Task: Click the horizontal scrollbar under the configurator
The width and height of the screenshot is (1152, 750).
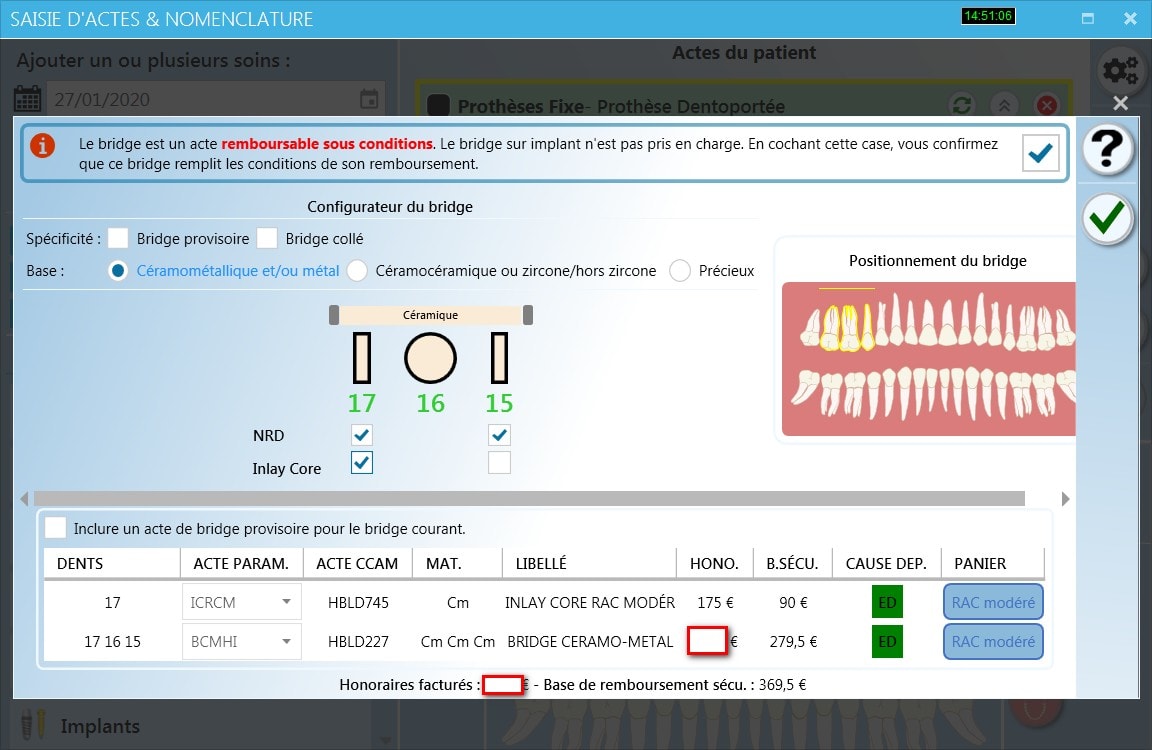Action: (529, 498)
